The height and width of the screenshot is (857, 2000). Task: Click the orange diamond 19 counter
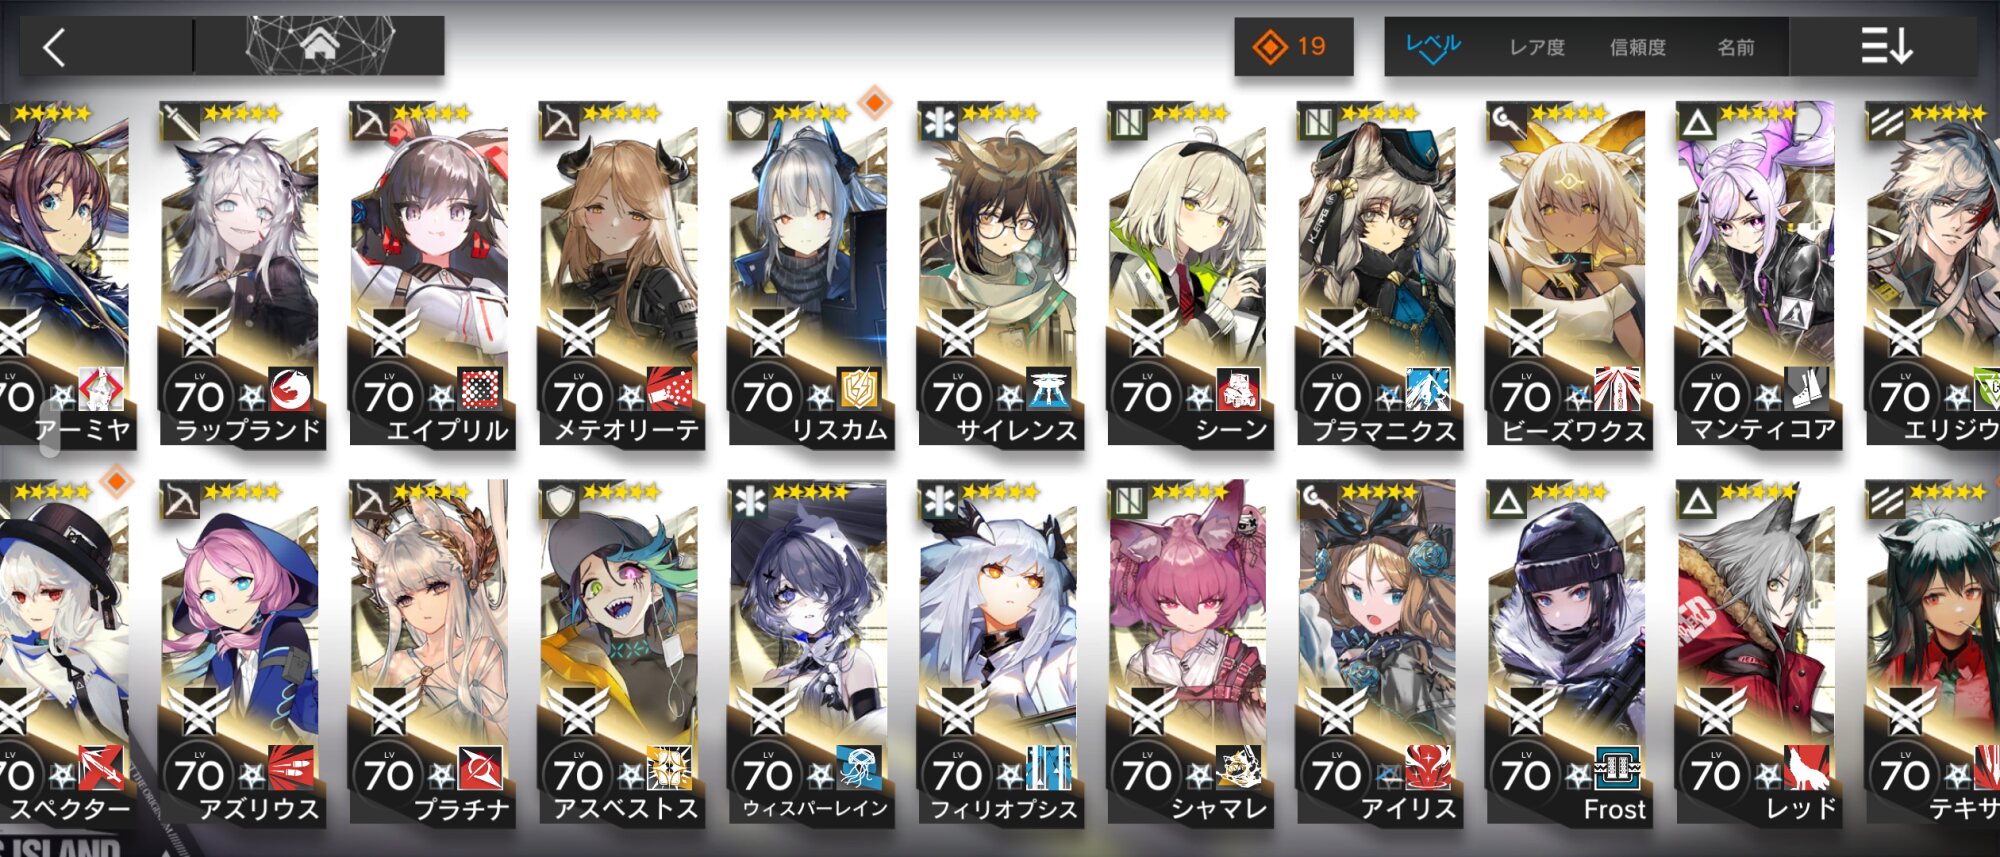coord(1293,47)
